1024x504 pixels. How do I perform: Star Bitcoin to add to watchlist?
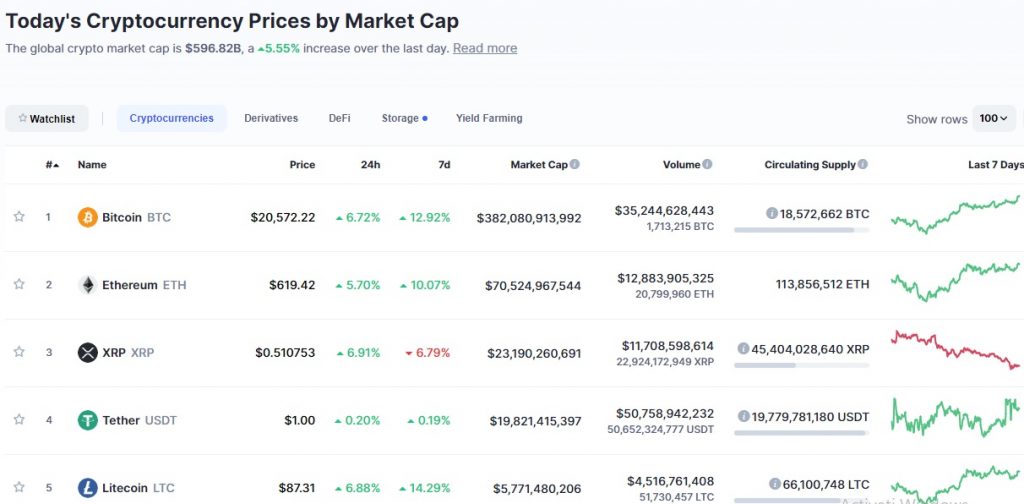pos(19,217)
